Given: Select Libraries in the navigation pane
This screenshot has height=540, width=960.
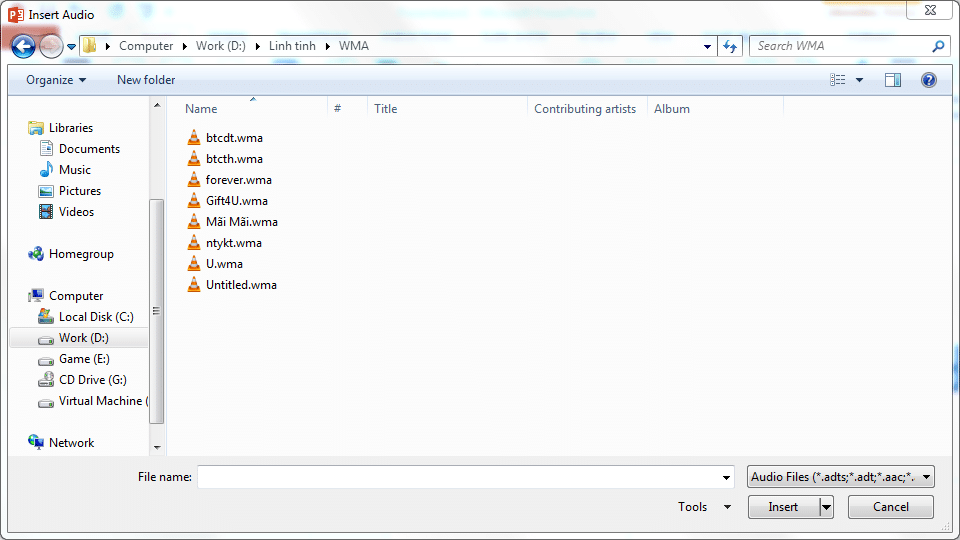Looking at the screenshot, I should pyautogui.click(x=71, y=127).
